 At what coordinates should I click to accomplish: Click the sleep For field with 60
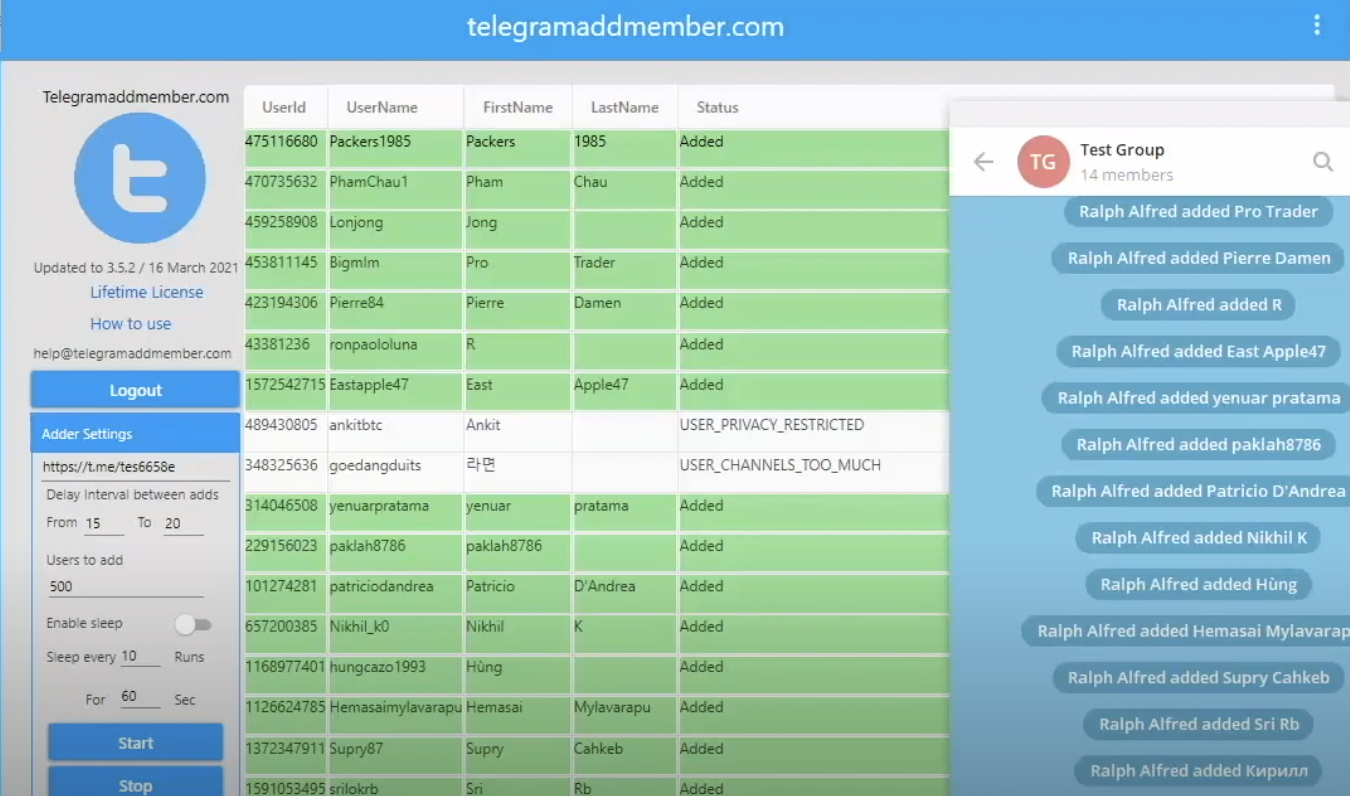coord(139,697)
